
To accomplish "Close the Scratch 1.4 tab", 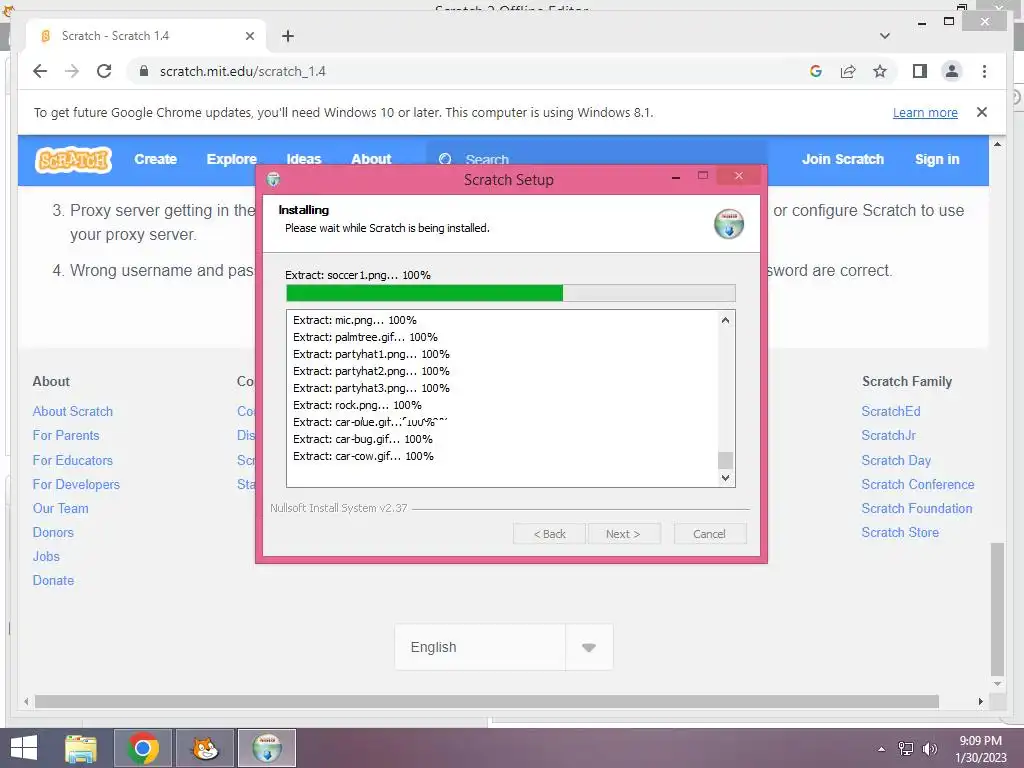I will [249, 36].
